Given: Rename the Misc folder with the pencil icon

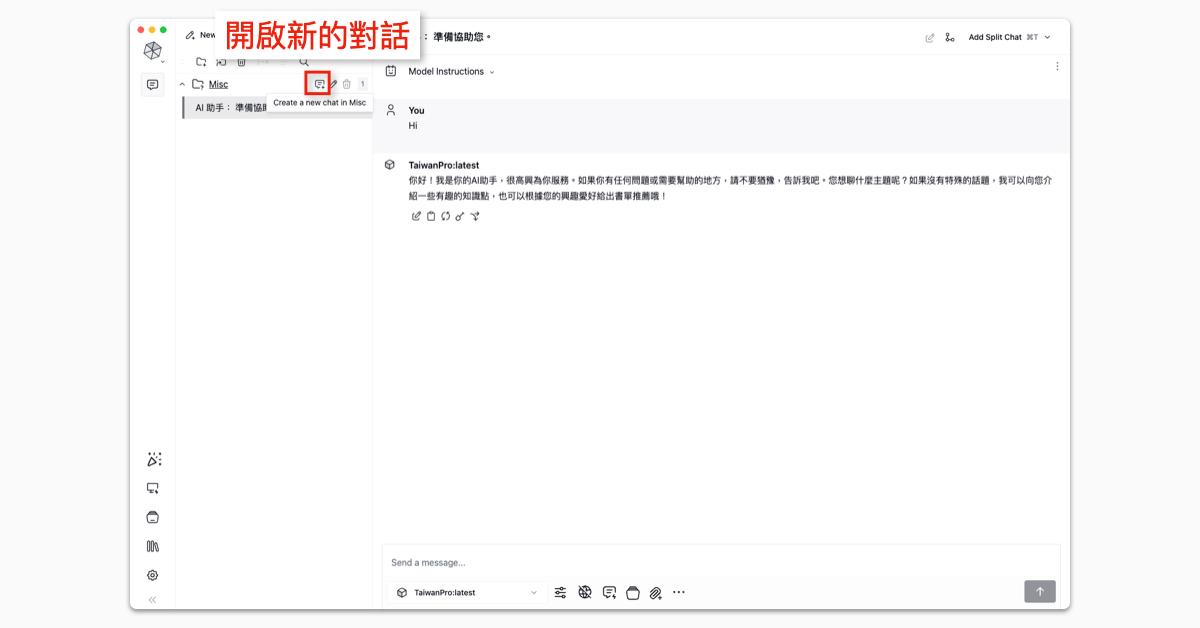Looking at the screenshot, I should pos(334,84).
